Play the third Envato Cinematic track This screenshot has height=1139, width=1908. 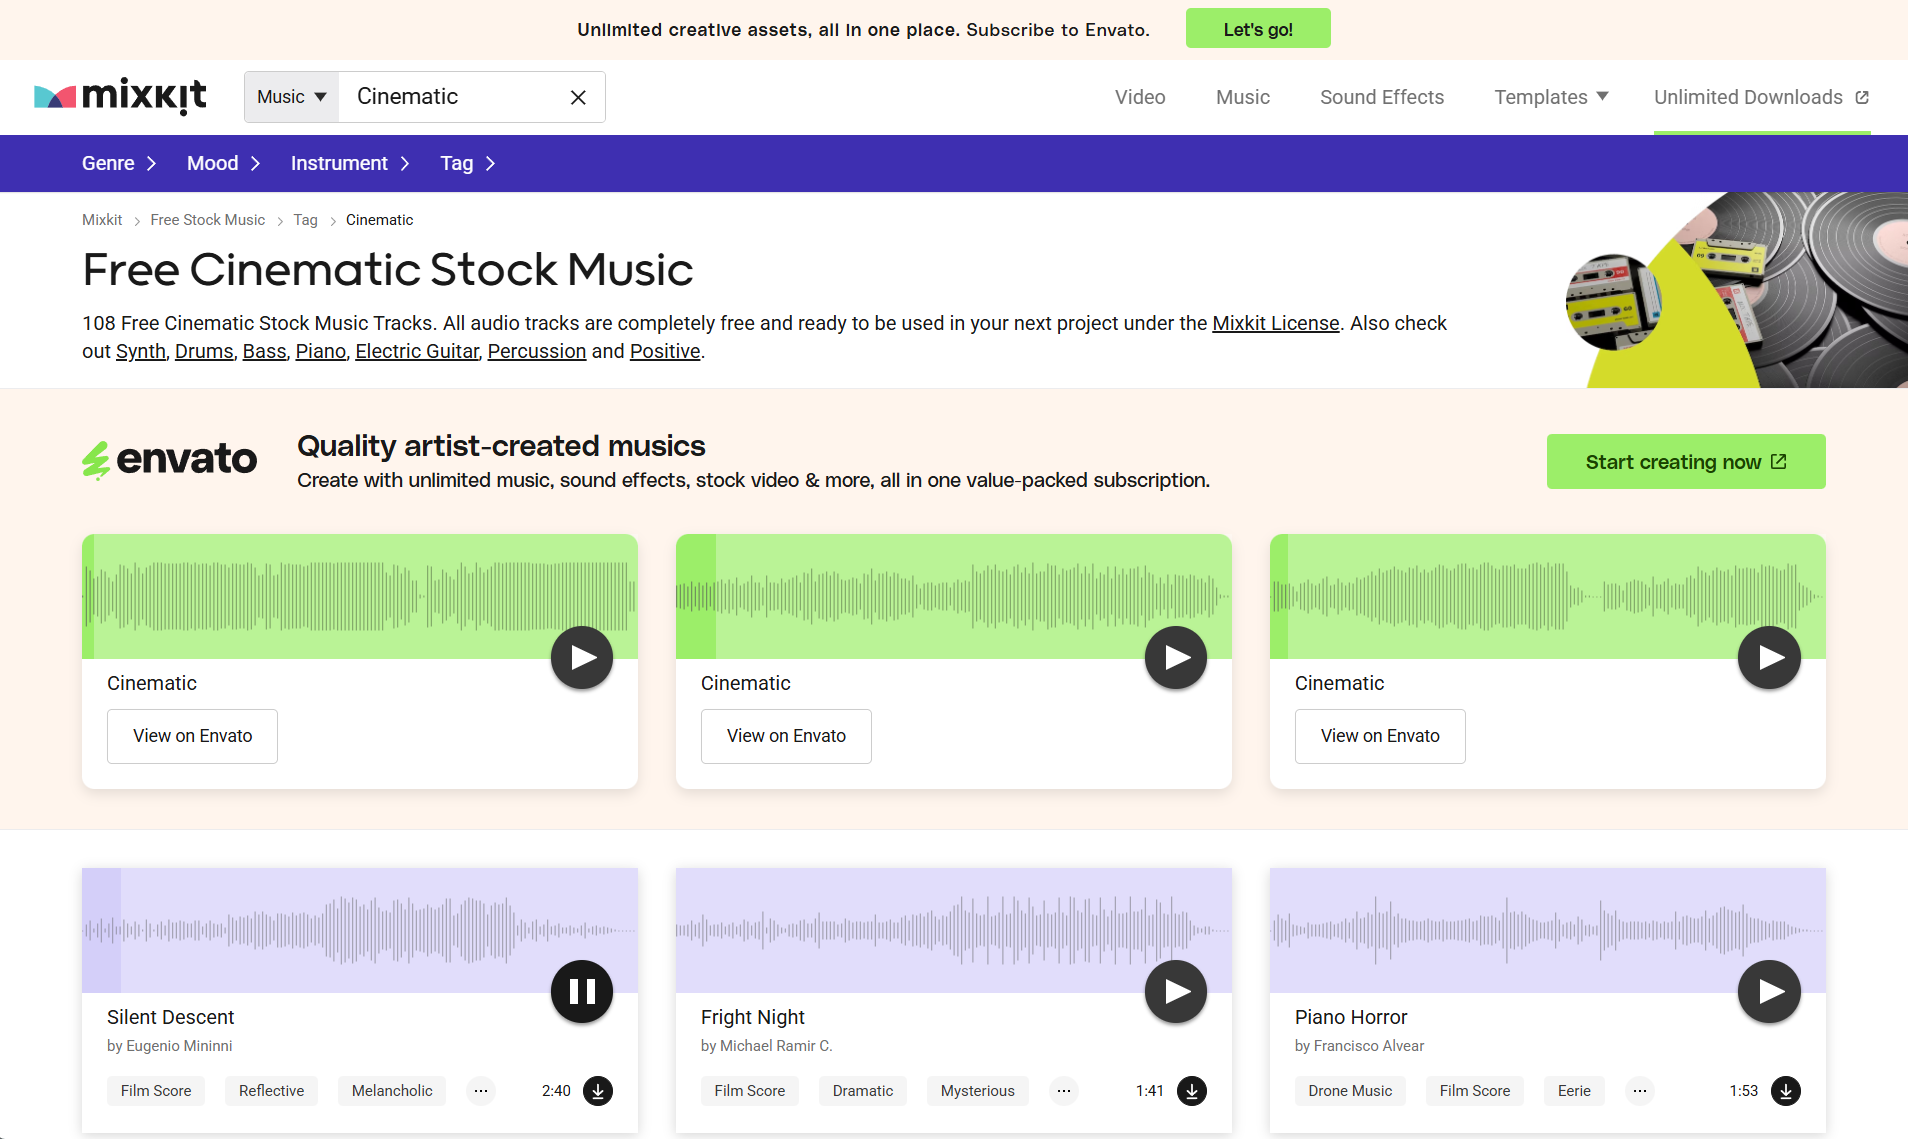pyautogui.click(x=1770, y=657)
